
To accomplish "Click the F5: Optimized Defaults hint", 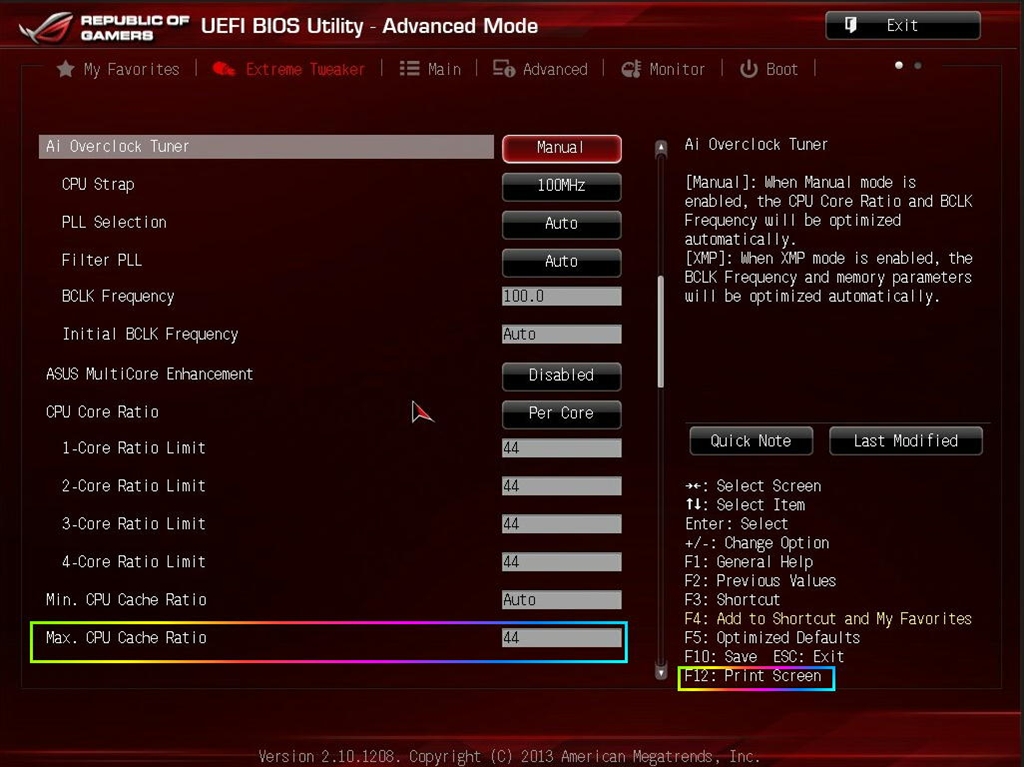I will (773, 638).
